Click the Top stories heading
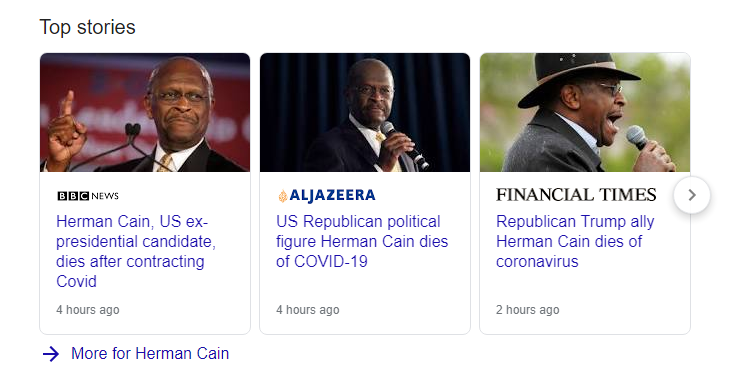 pyautogui.click(x=87, y=27)
